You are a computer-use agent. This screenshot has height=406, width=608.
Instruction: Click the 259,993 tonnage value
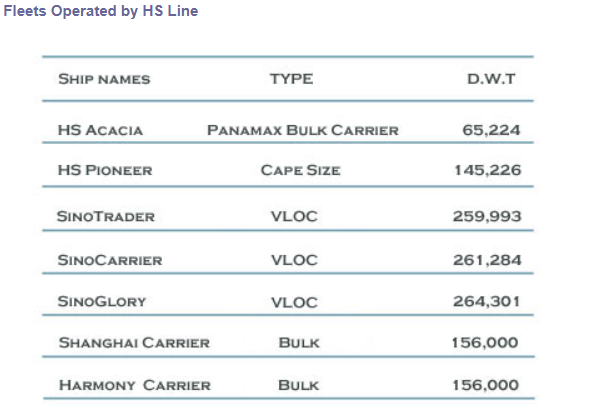487,215
